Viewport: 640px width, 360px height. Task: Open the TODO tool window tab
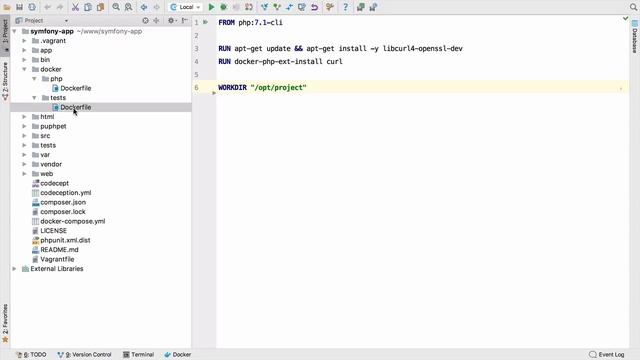(31, 355)
